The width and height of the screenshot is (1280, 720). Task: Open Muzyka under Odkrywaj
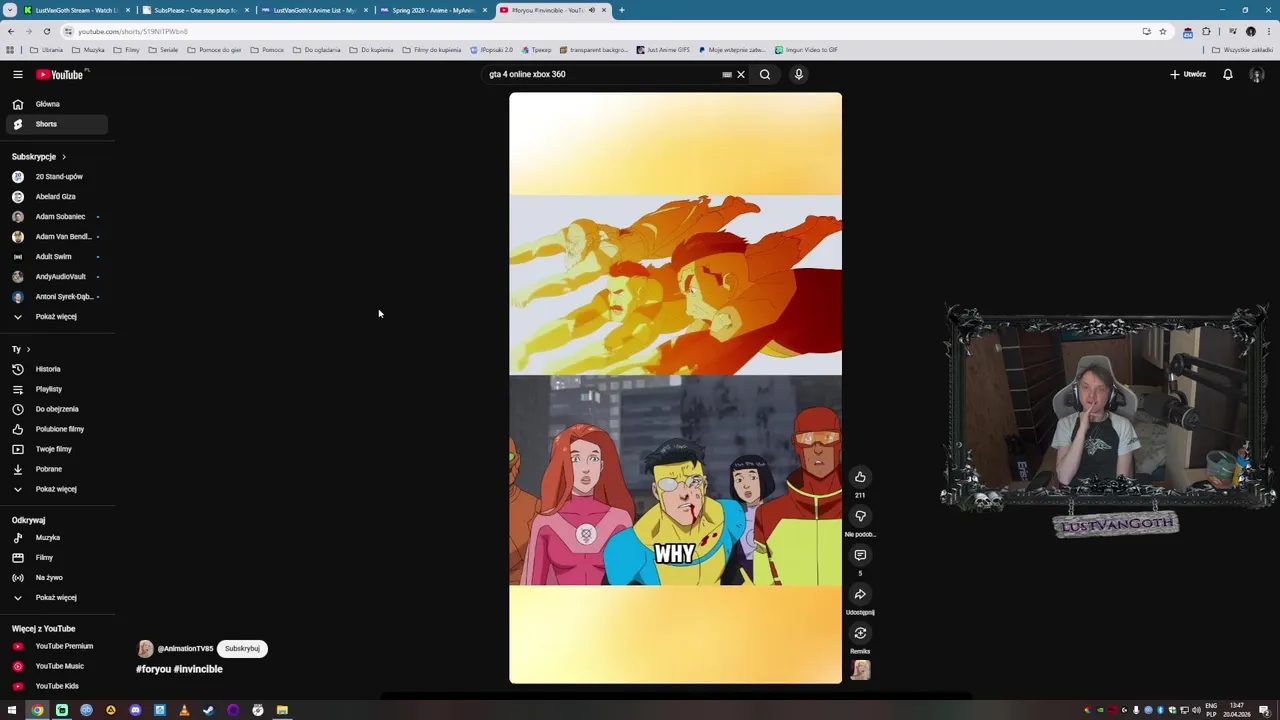tap(57, 538)
